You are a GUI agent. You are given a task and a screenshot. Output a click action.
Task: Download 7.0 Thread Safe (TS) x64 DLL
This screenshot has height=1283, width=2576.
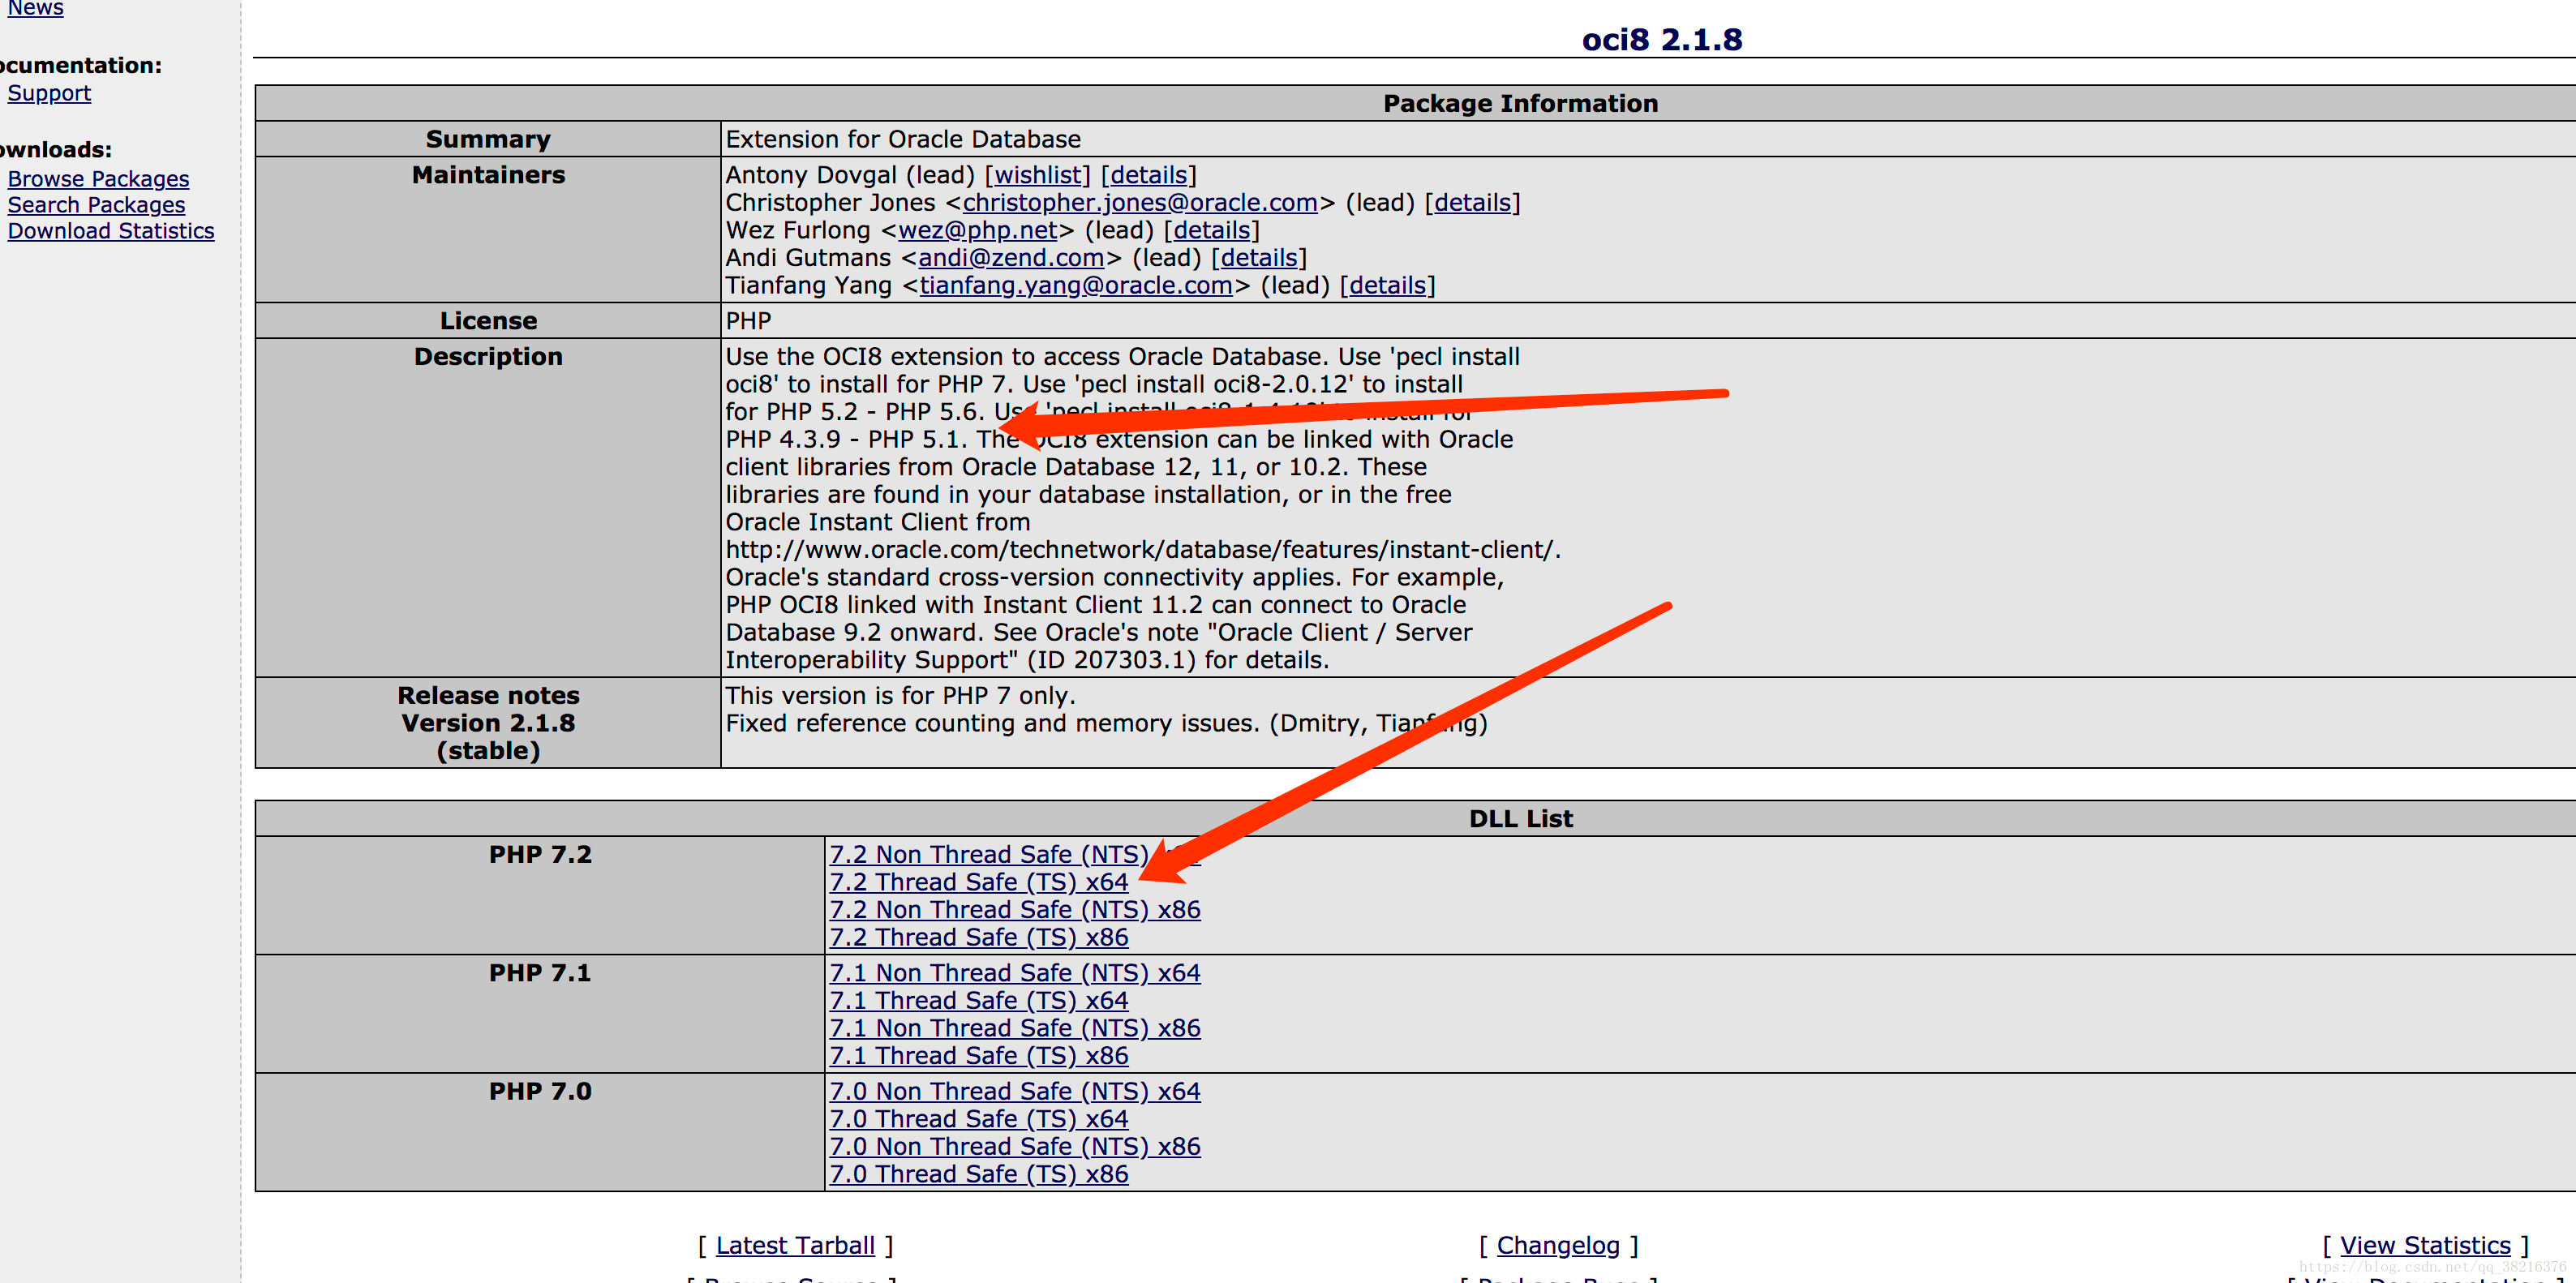point(979,1119)
